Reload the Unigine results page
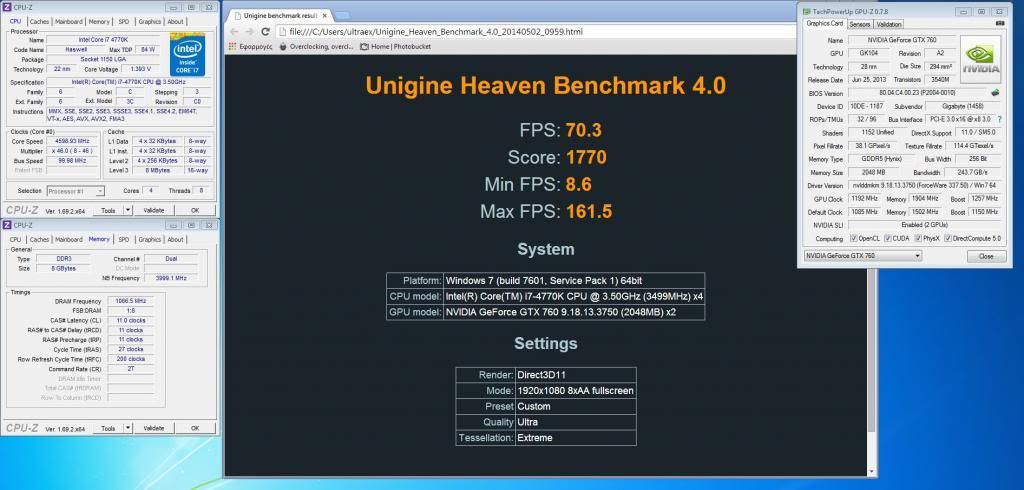Image resolution: width=1024 pixels, height=490 pixels. click(x=265, y=31)
